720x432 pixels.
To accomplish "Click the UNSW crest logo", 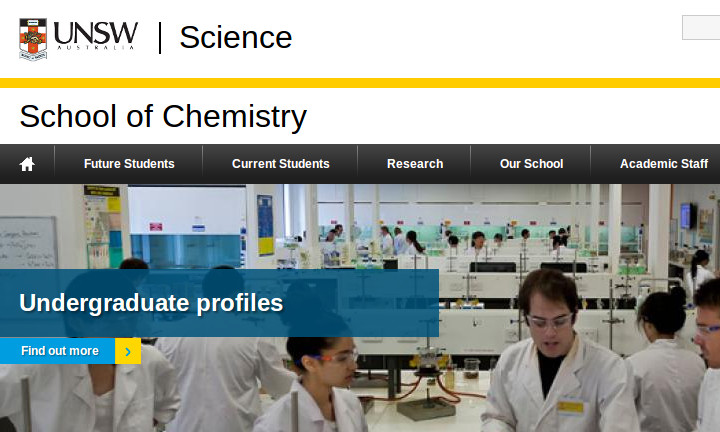I will point(33,37).
